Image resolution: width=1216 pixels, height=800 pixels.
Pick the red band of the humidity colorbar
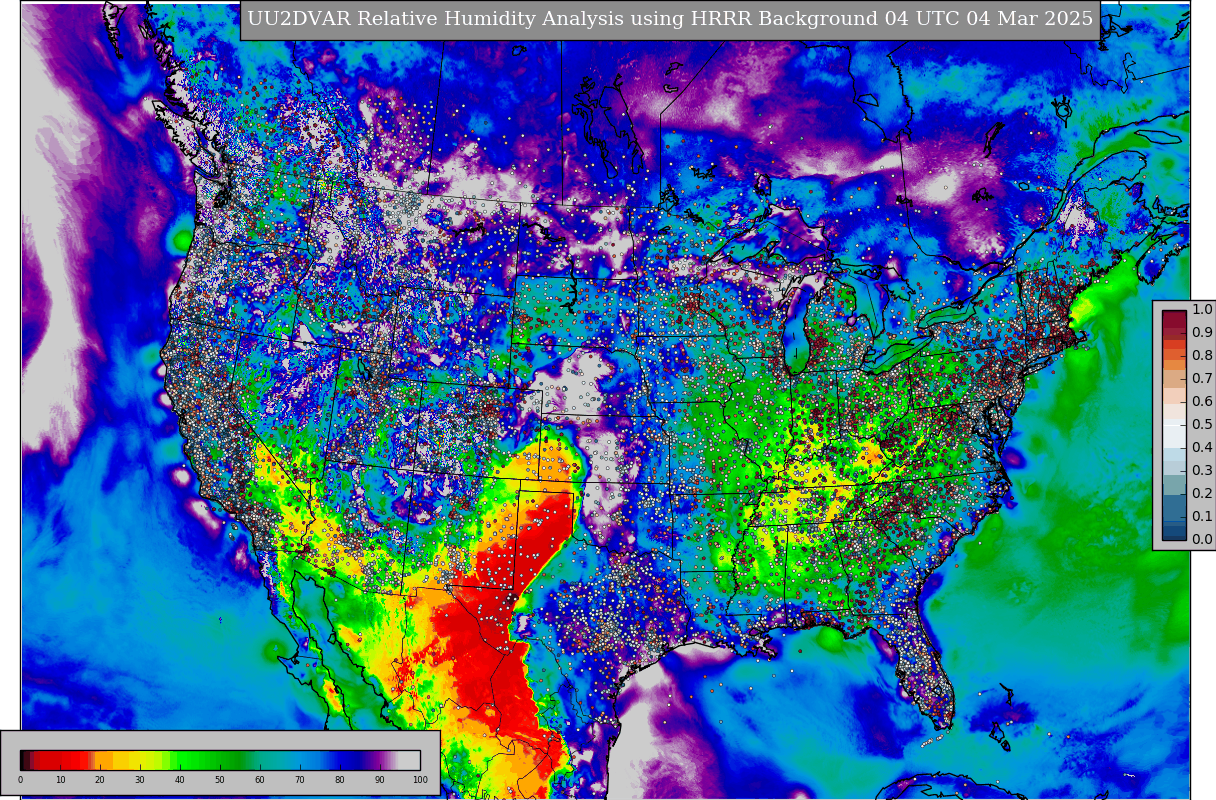[x=62, y=760]
